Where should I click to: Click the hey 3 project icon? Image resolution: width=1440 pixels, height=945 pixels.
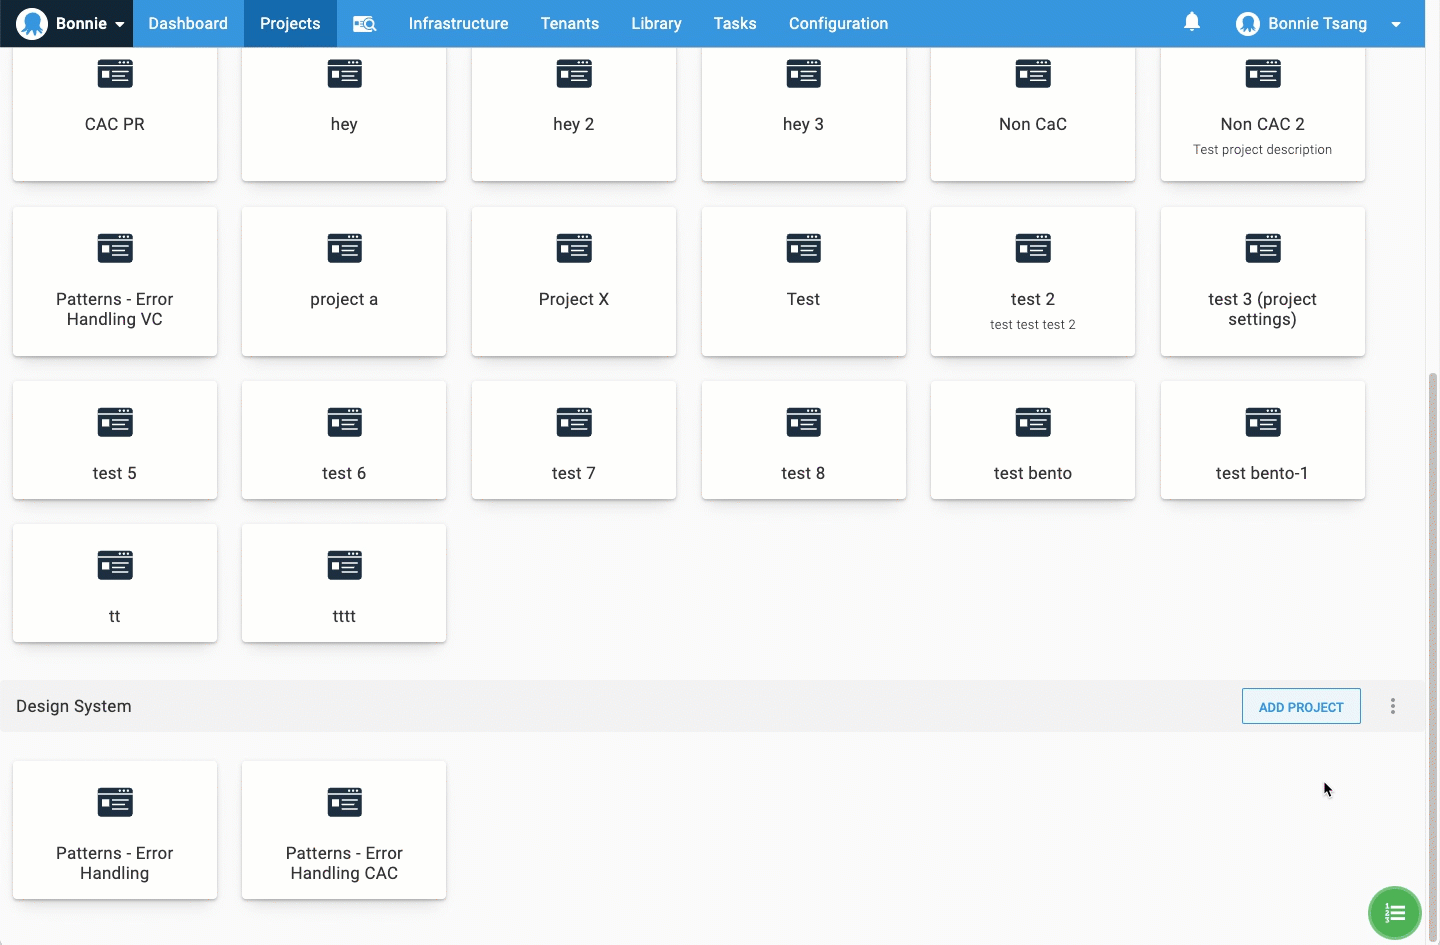[803, 74]
